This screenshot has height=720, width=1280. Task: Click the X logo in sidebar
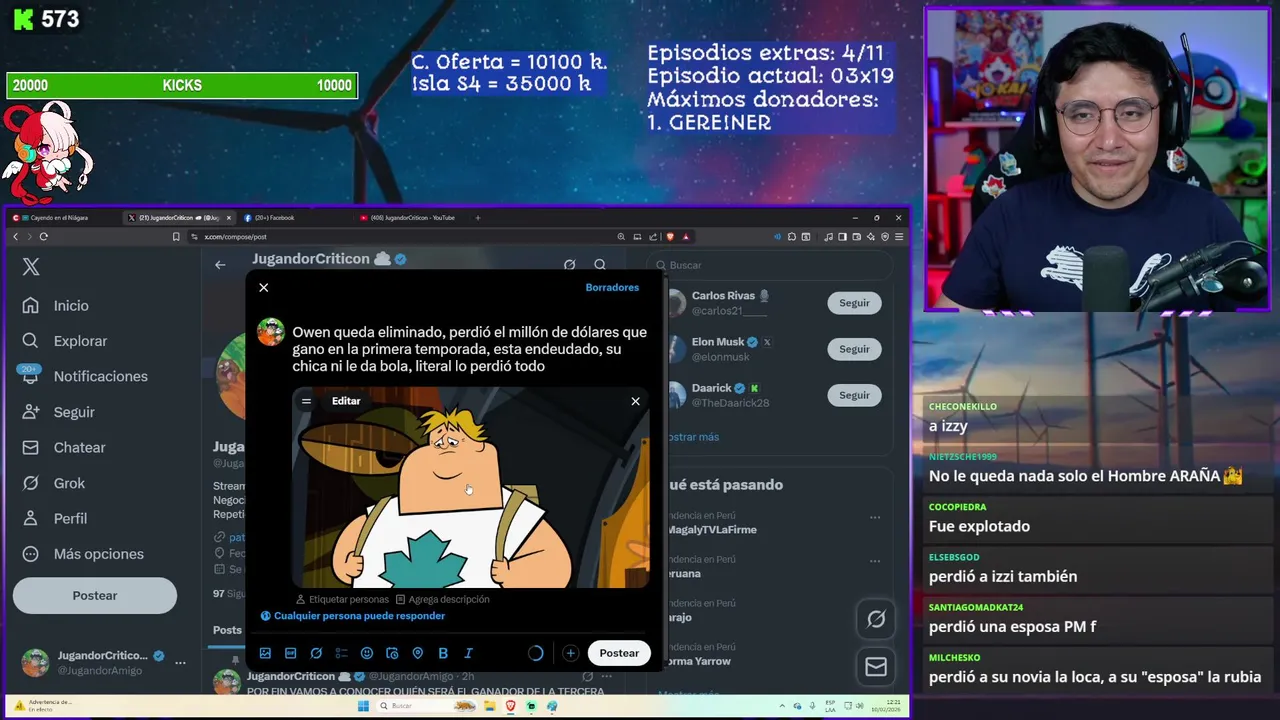pos(31,267)
